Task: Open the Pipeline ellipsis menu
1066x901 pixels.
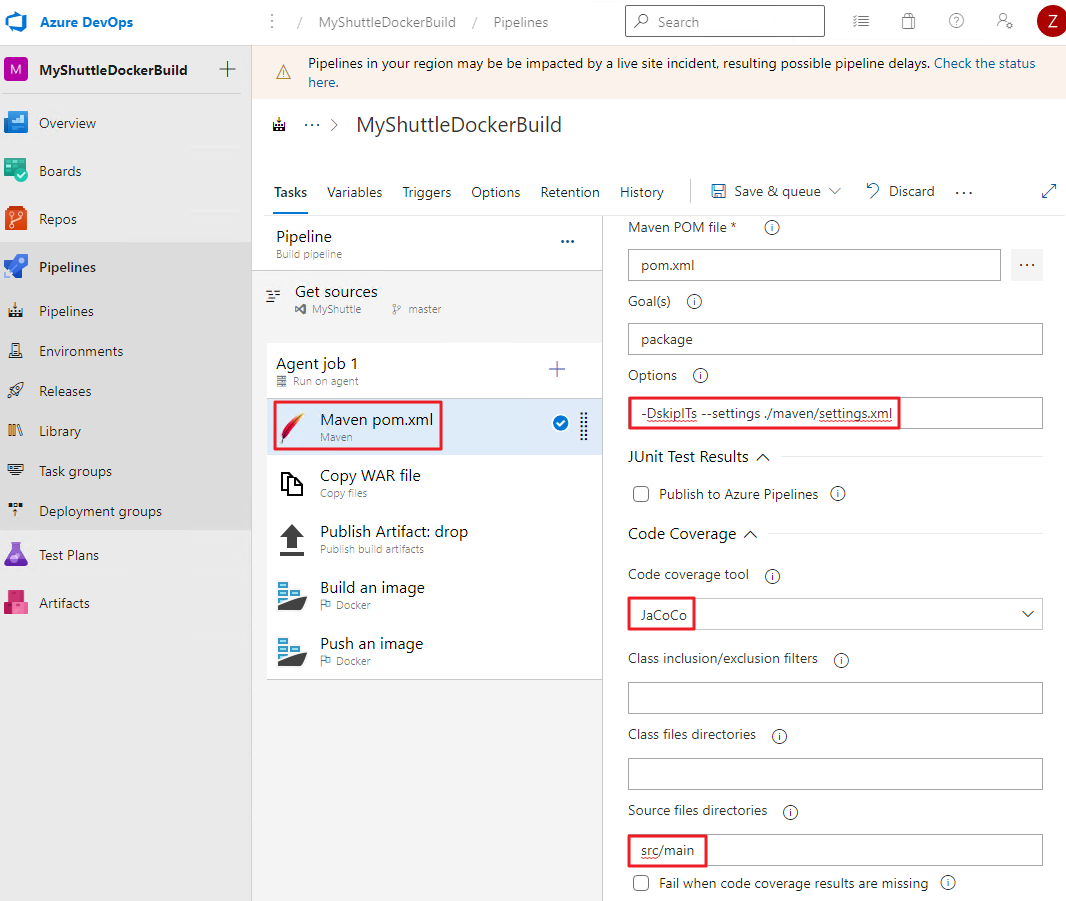Action: tap(568, 241)
